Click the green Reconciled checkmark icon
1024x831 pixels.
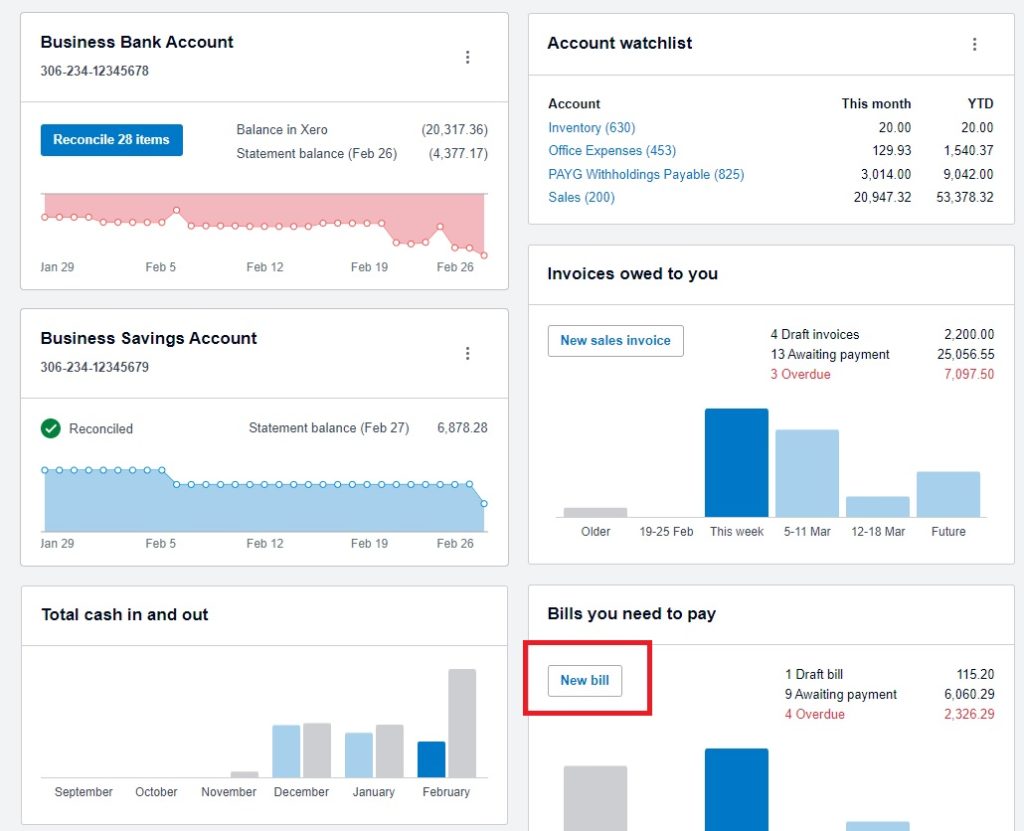tap(52, 428)
